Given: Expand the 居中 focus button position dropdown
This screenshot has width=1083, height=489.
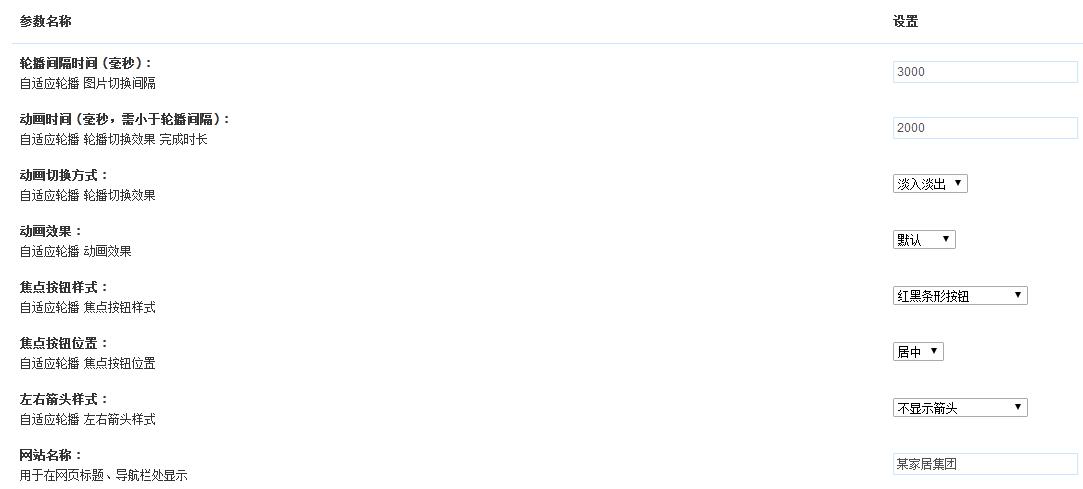Looking at the screenshot, I should [x=918, y=352].
